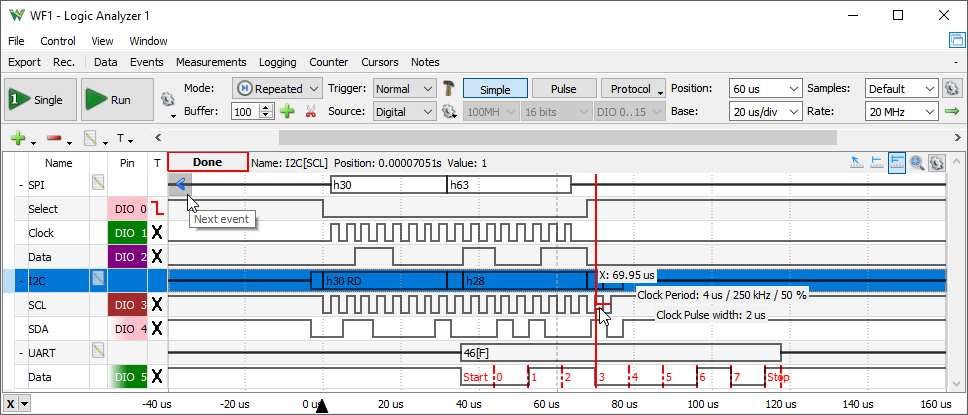Click the red scissors remove-buffer icon
The image size is (968, 415).
click(310, 112)
